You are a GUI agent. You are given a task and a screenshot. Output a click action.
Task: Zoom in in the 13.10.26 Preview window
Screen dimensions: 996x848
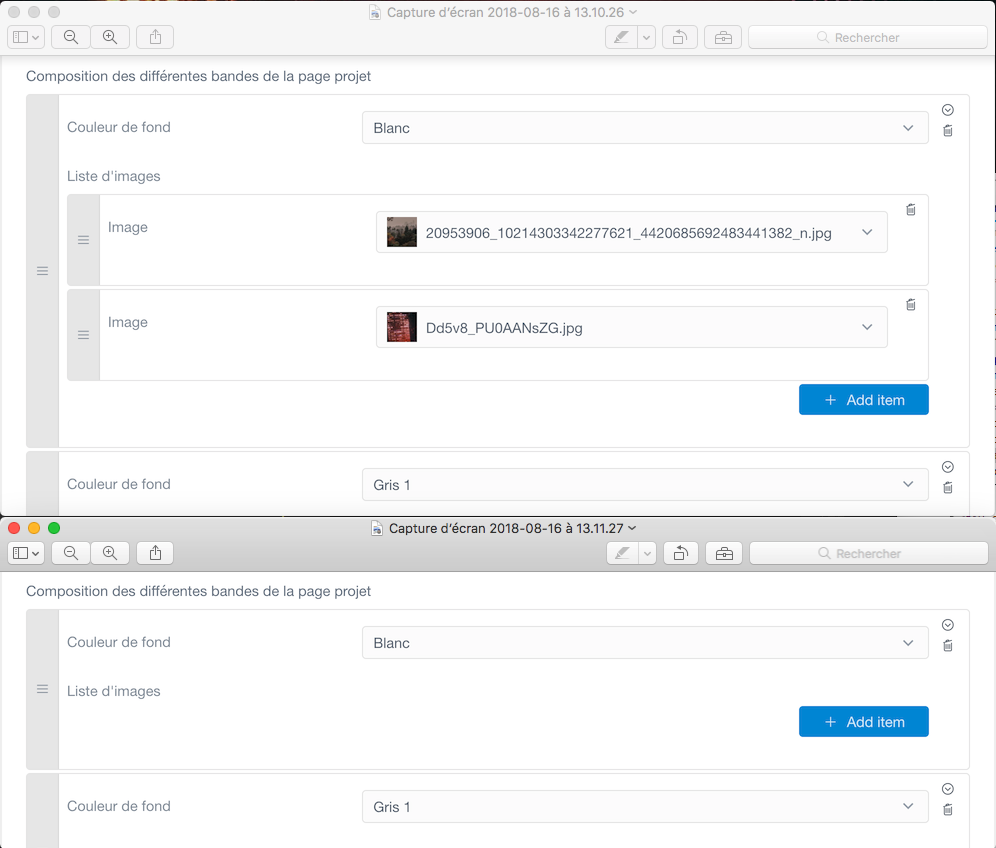pyautogui.click(x=110, y=37)
